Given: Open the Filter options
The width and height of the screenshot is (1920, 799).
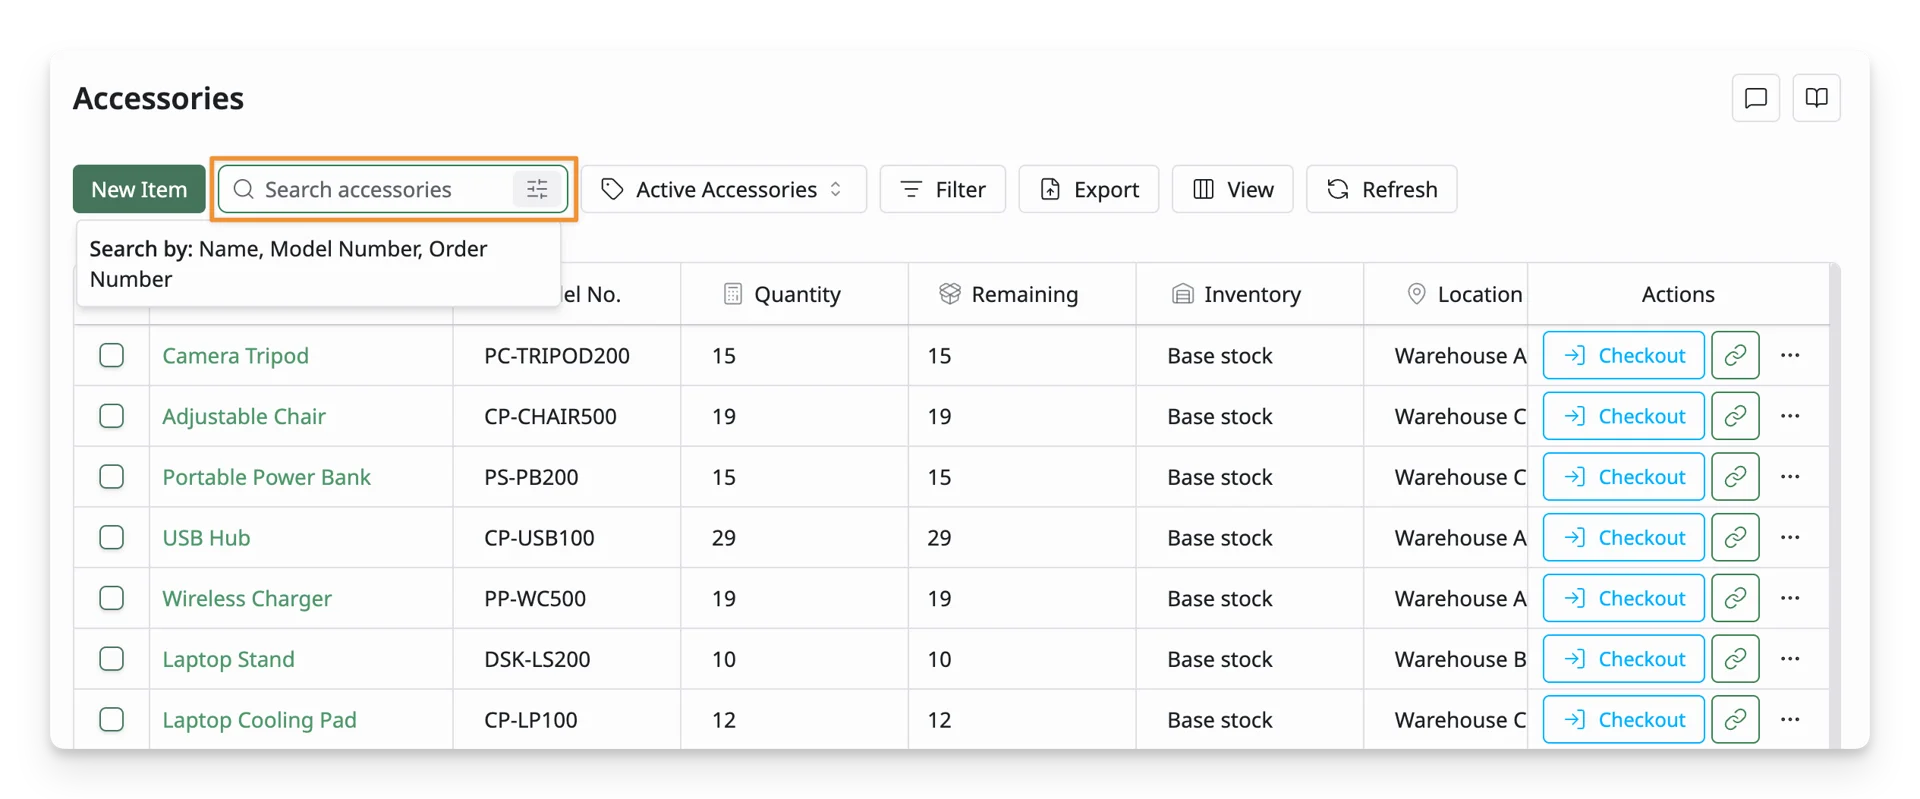Looking at the screenshot, I should (942, 189).
